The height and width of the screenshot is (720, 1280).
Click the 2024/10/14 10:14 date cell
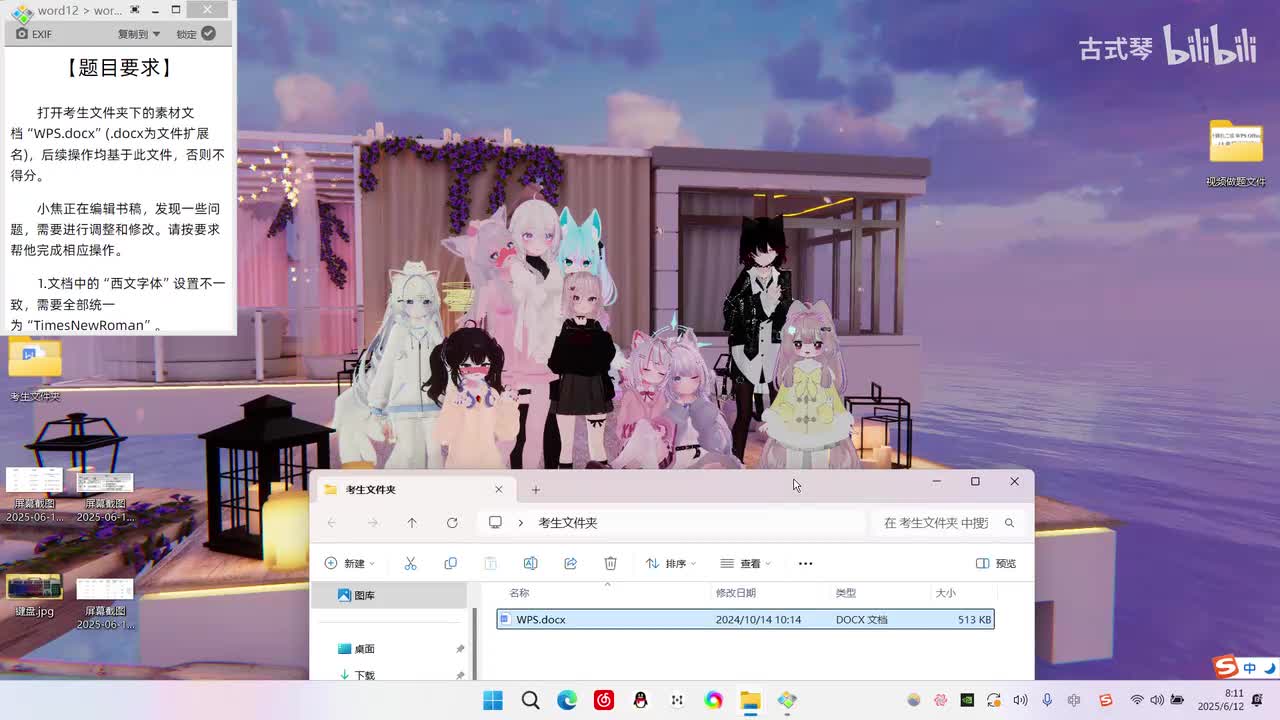[x=758, y=619]
